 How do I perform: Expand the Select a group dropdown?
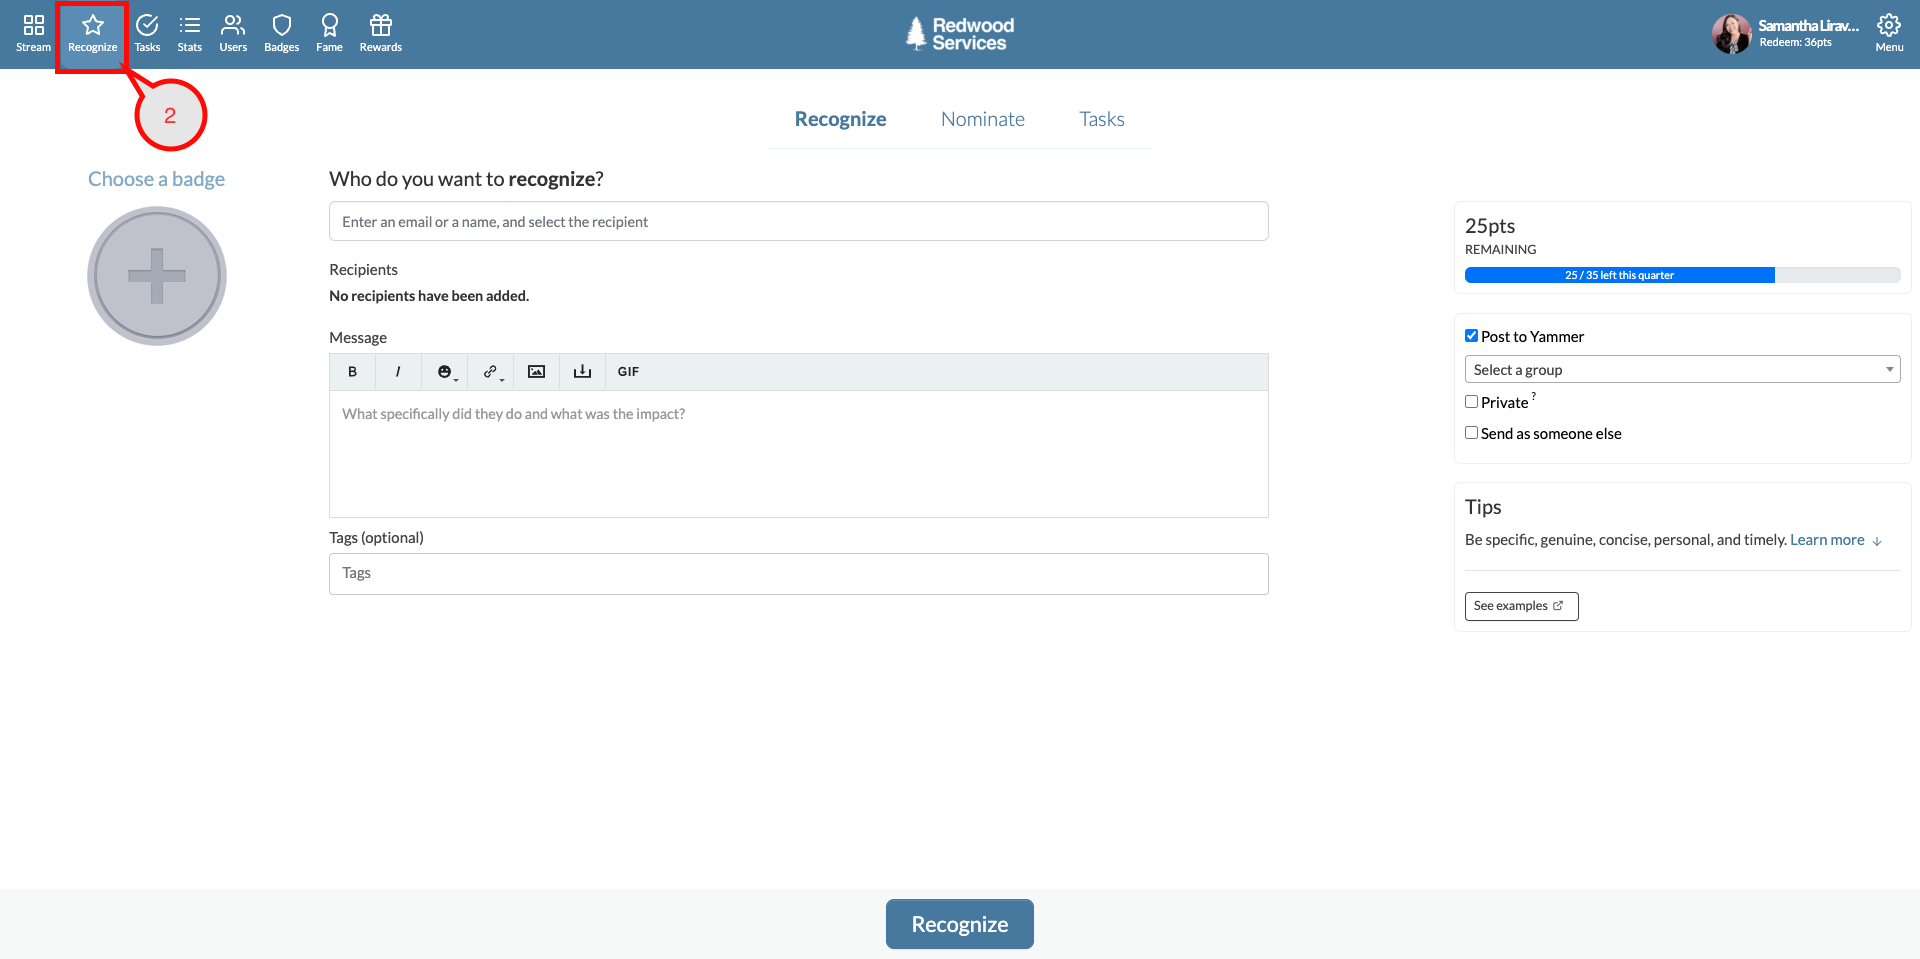click(1681, 370)
